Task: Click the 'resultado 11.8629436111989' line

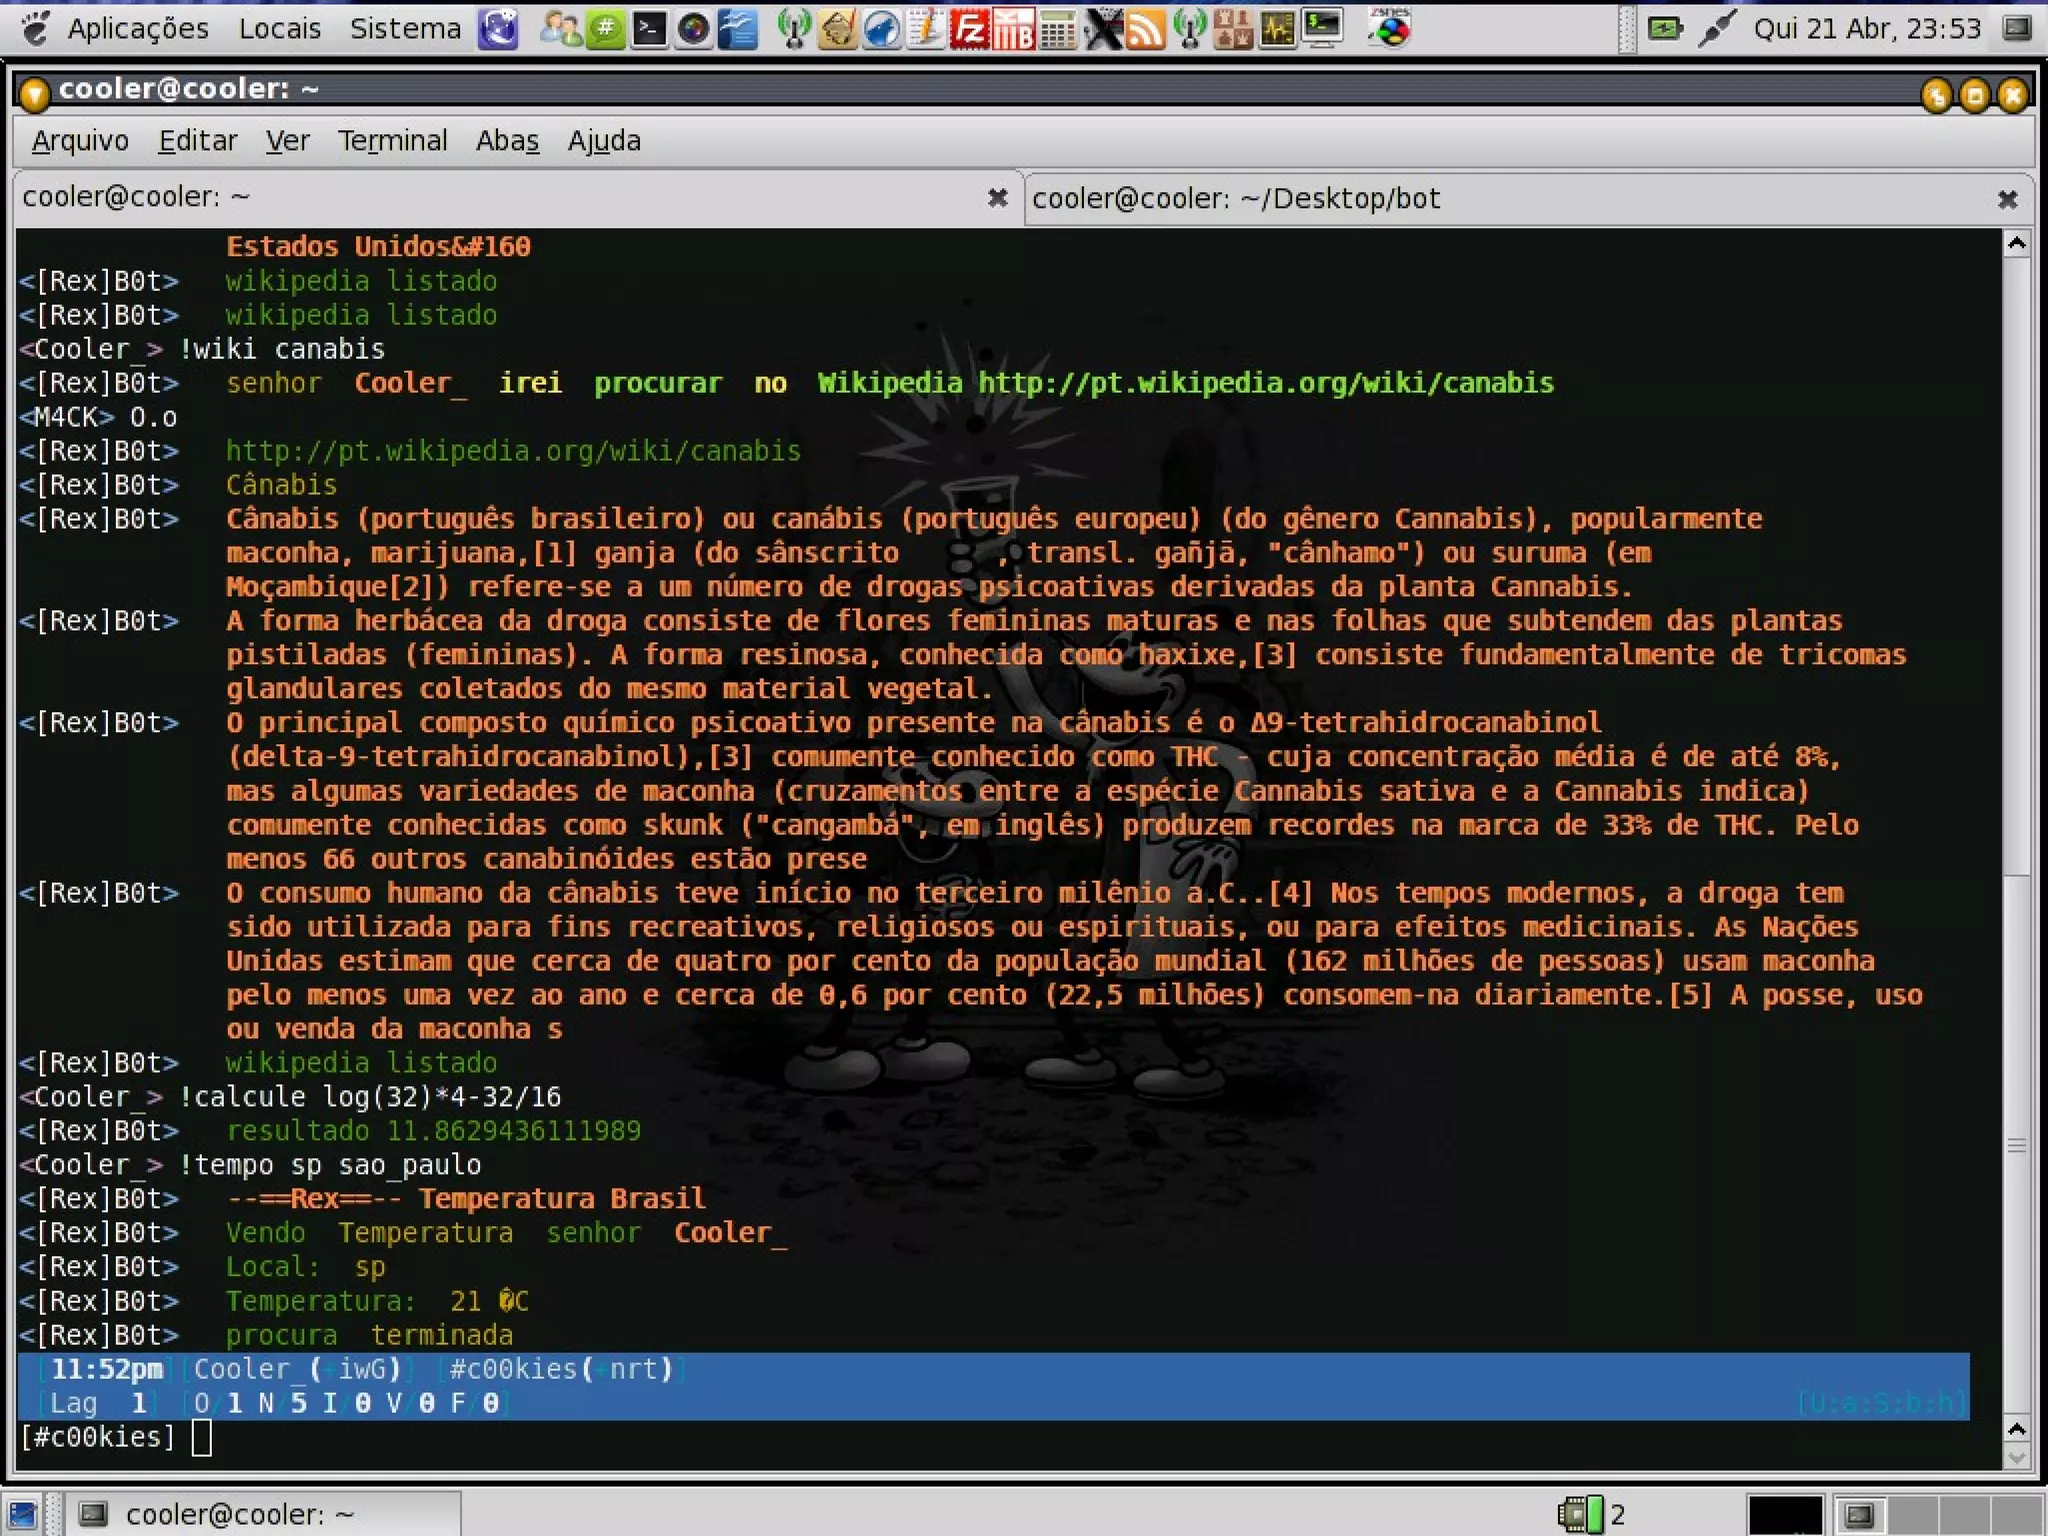Action: pos(433,1131)
